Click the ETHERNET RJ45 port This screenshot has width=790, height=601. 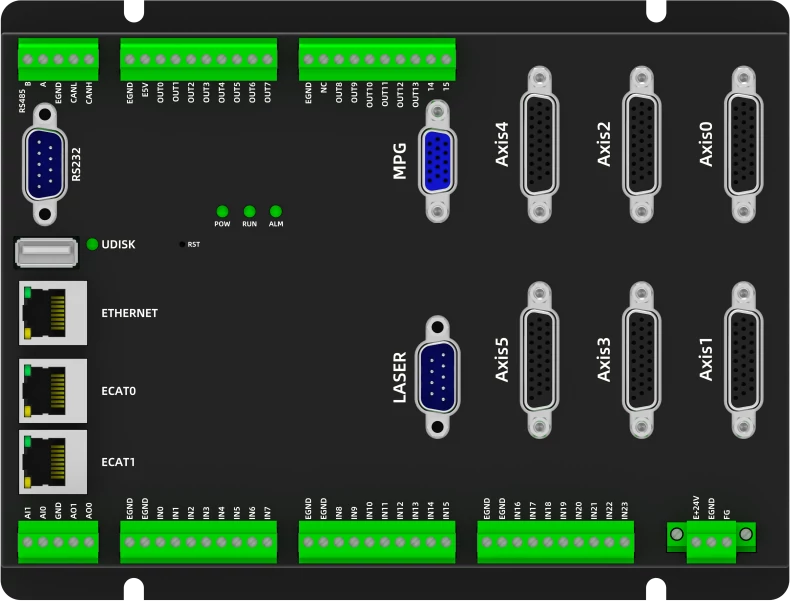point(53,313)
